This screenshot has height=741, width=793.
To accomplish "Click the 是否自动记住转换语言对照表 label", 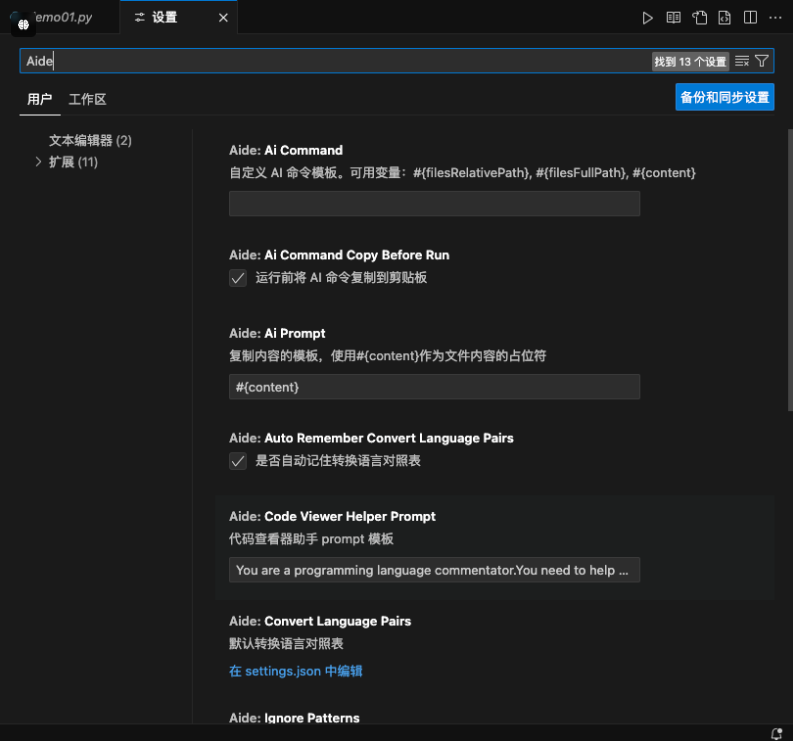I will (338, 461).
